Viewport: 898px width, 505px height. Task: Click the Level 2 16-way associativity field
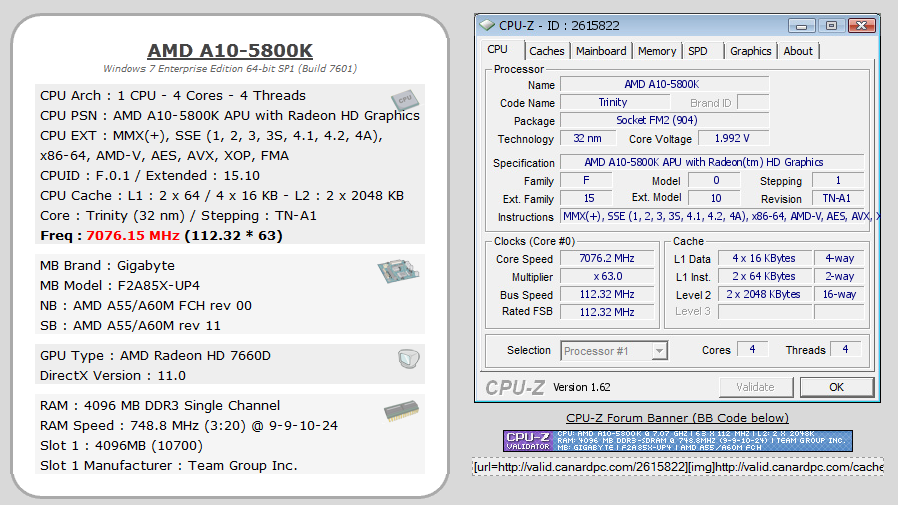tap(839, 294)
